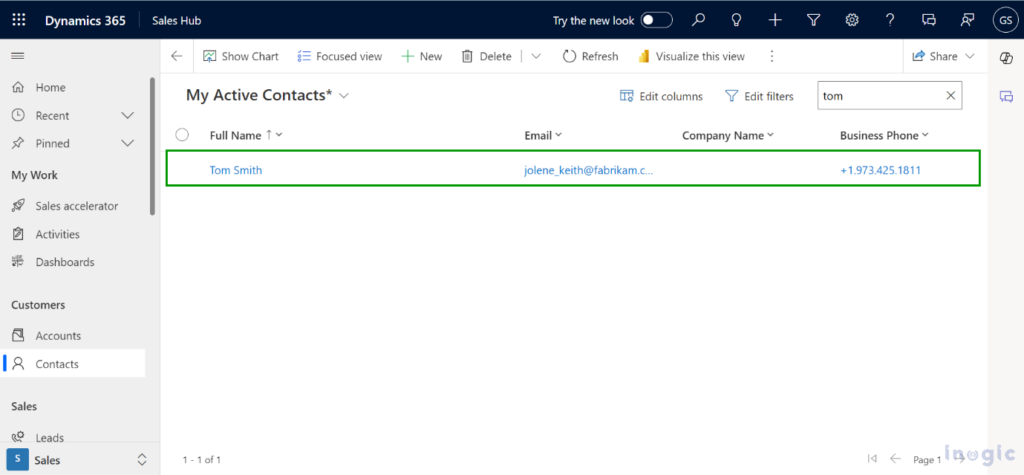Open the app launcher waffle icon
This screenshot has height=475, width=1024.
[x=19, y=20]
